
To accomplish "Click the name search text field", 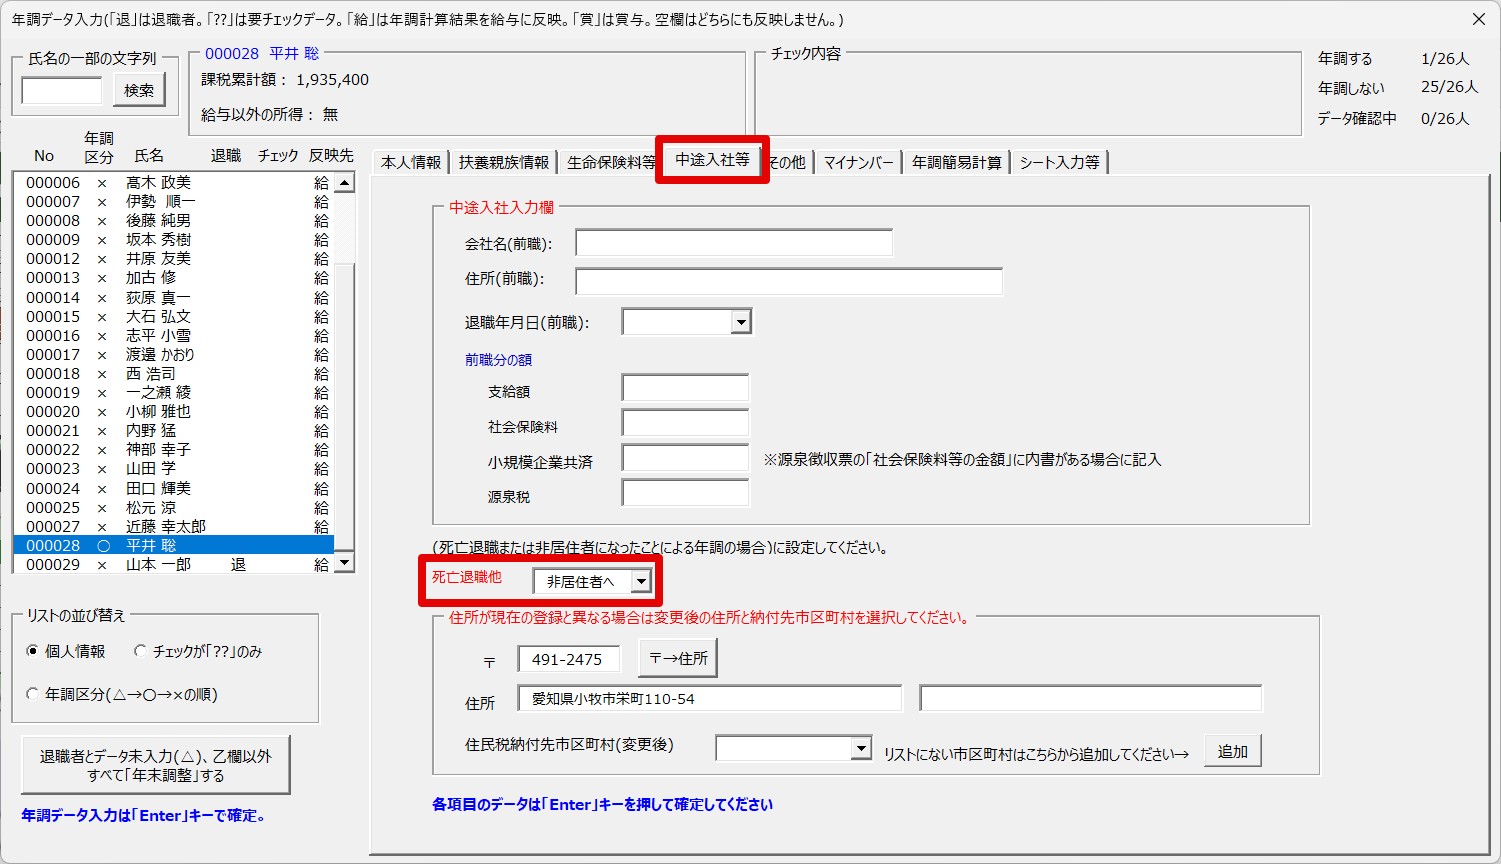I will tap(62, 91).
